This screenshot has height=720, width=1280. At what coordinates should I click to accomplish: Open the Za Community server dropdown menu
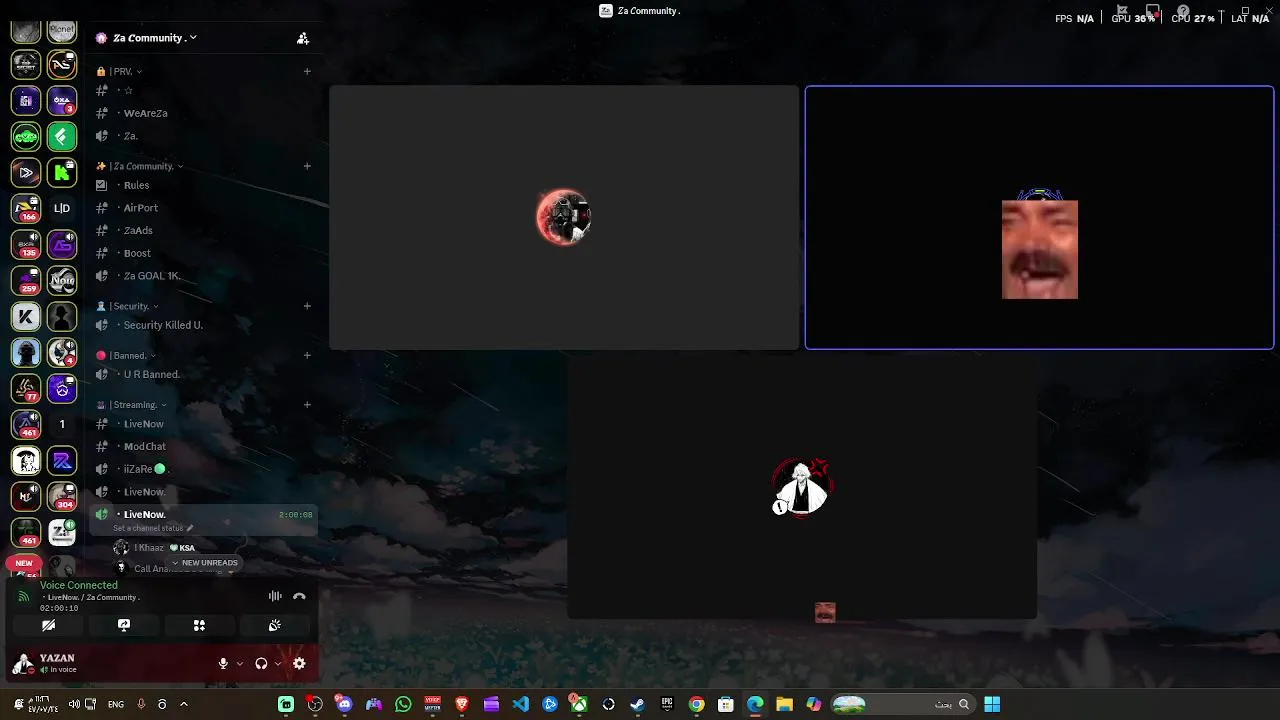click(154, 38)
